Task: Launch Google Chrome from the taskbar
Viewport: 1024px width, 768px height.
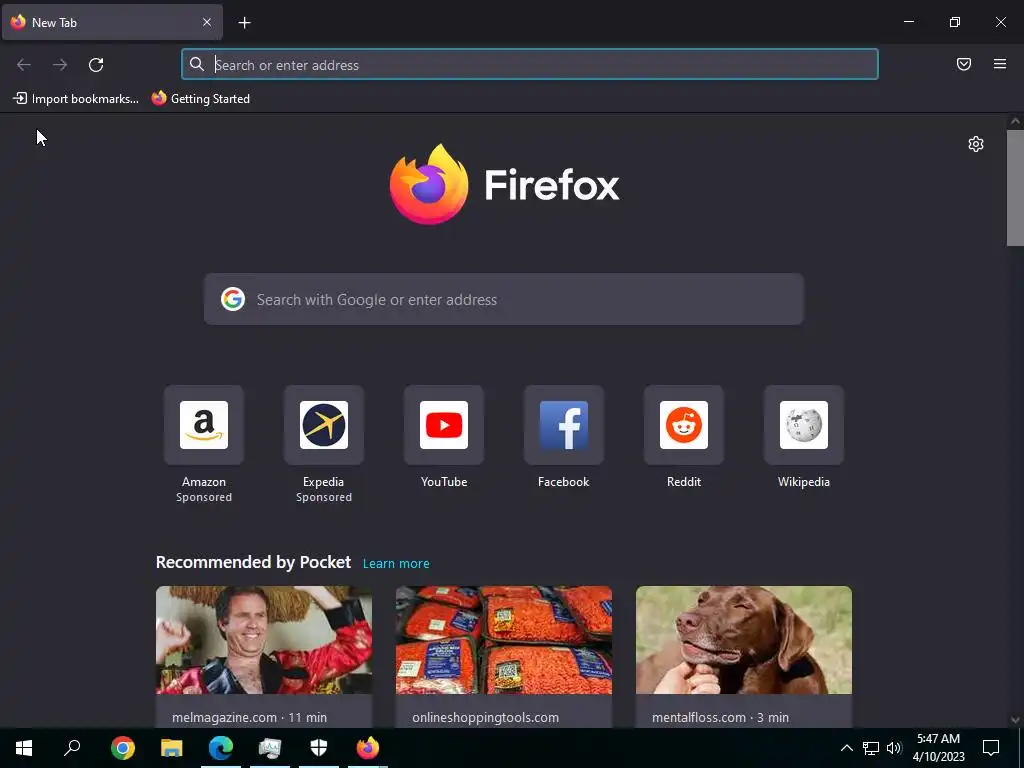Action: [x=123, y=748]
